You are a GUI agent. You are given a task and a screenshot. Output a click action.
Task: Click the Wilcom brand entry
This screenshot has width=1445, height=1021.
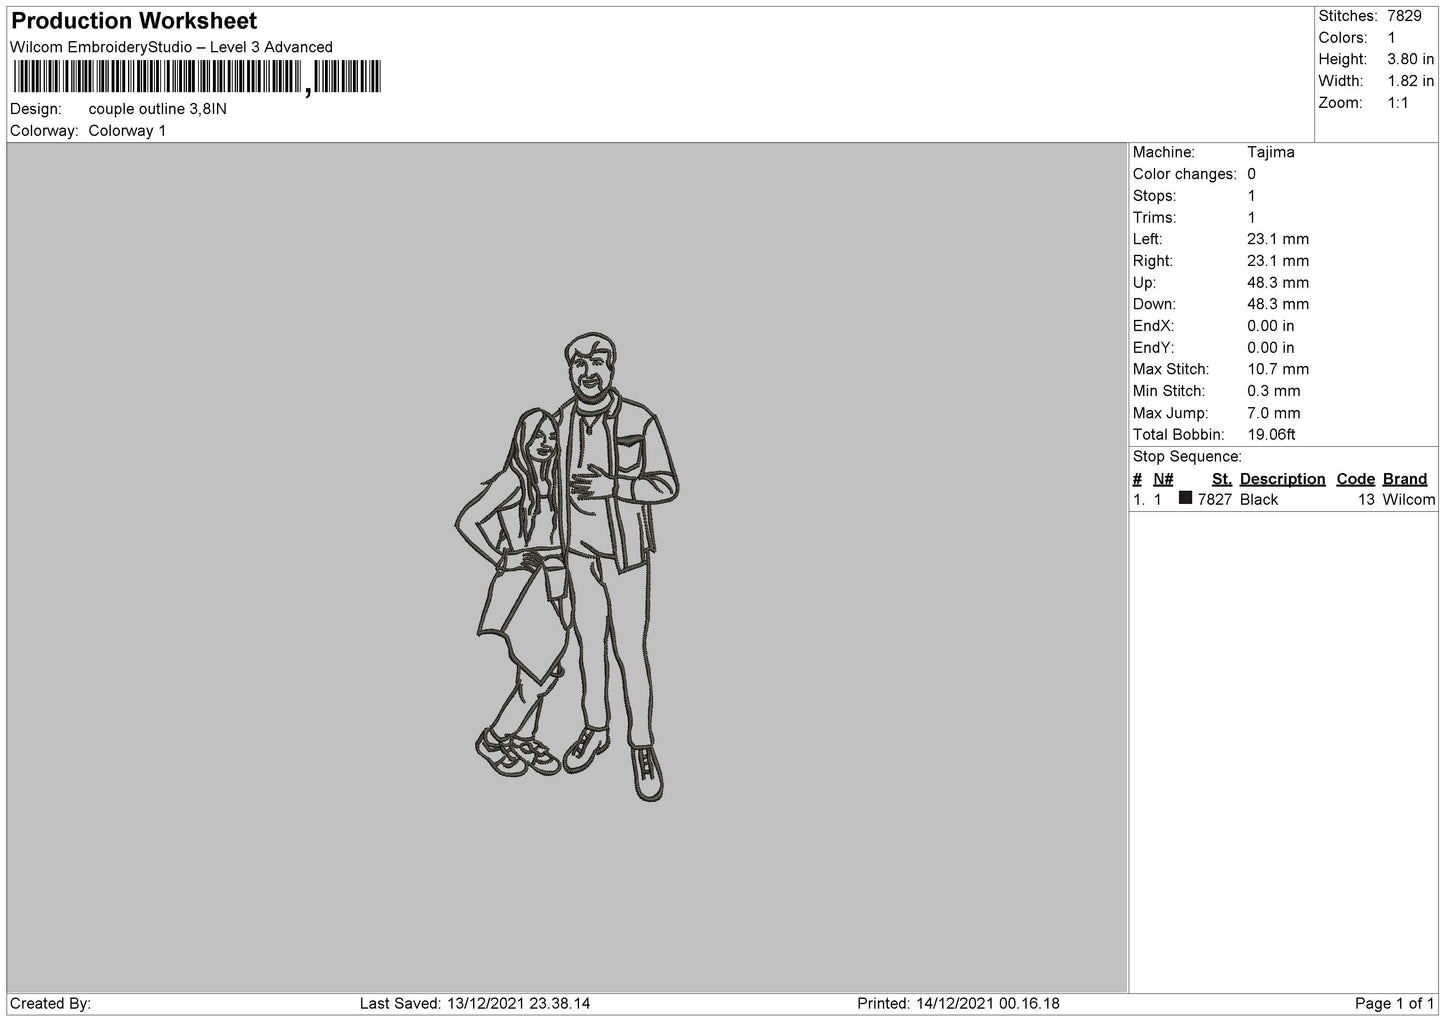pyautogui.click(x=1408, y=500)
